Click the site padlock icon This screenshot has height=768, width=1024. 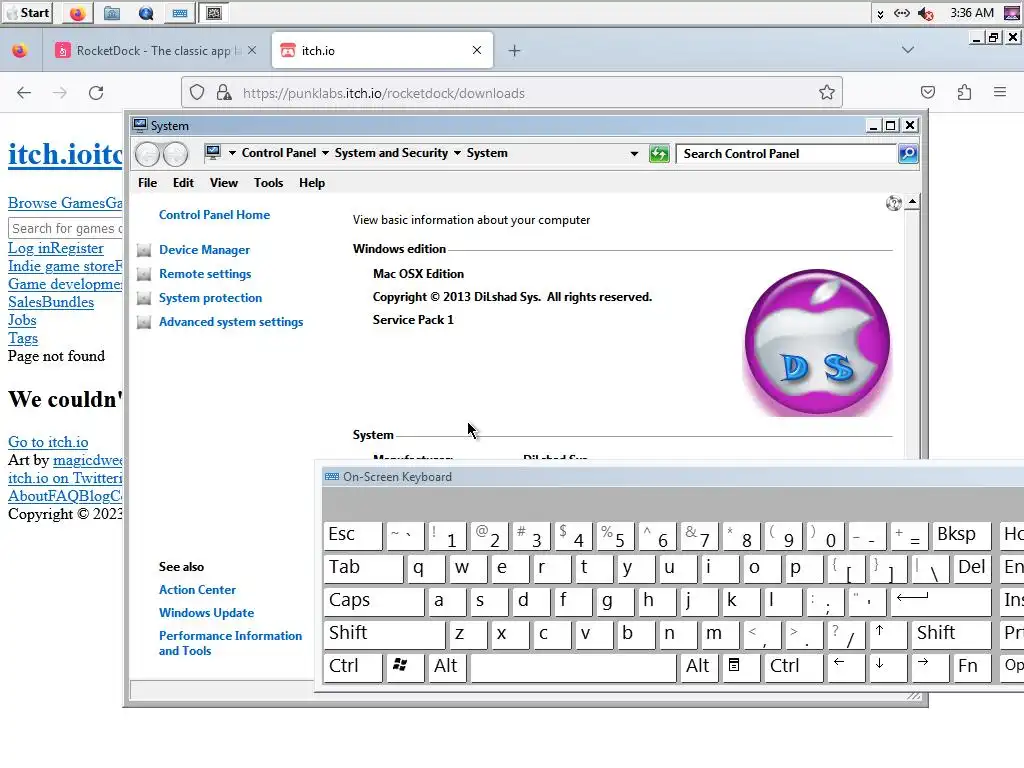pyautogui.click(x=224, y=93)
